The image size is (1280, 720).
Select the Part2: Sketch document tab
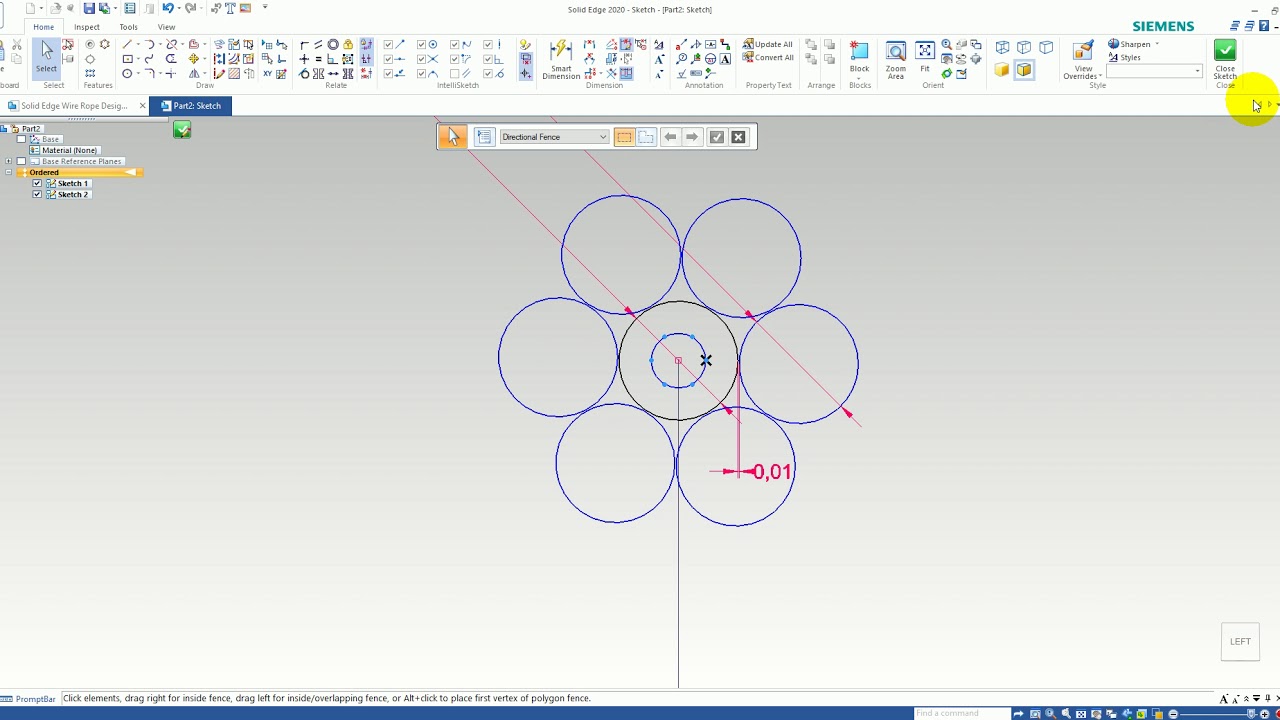(x=191, y=105)
